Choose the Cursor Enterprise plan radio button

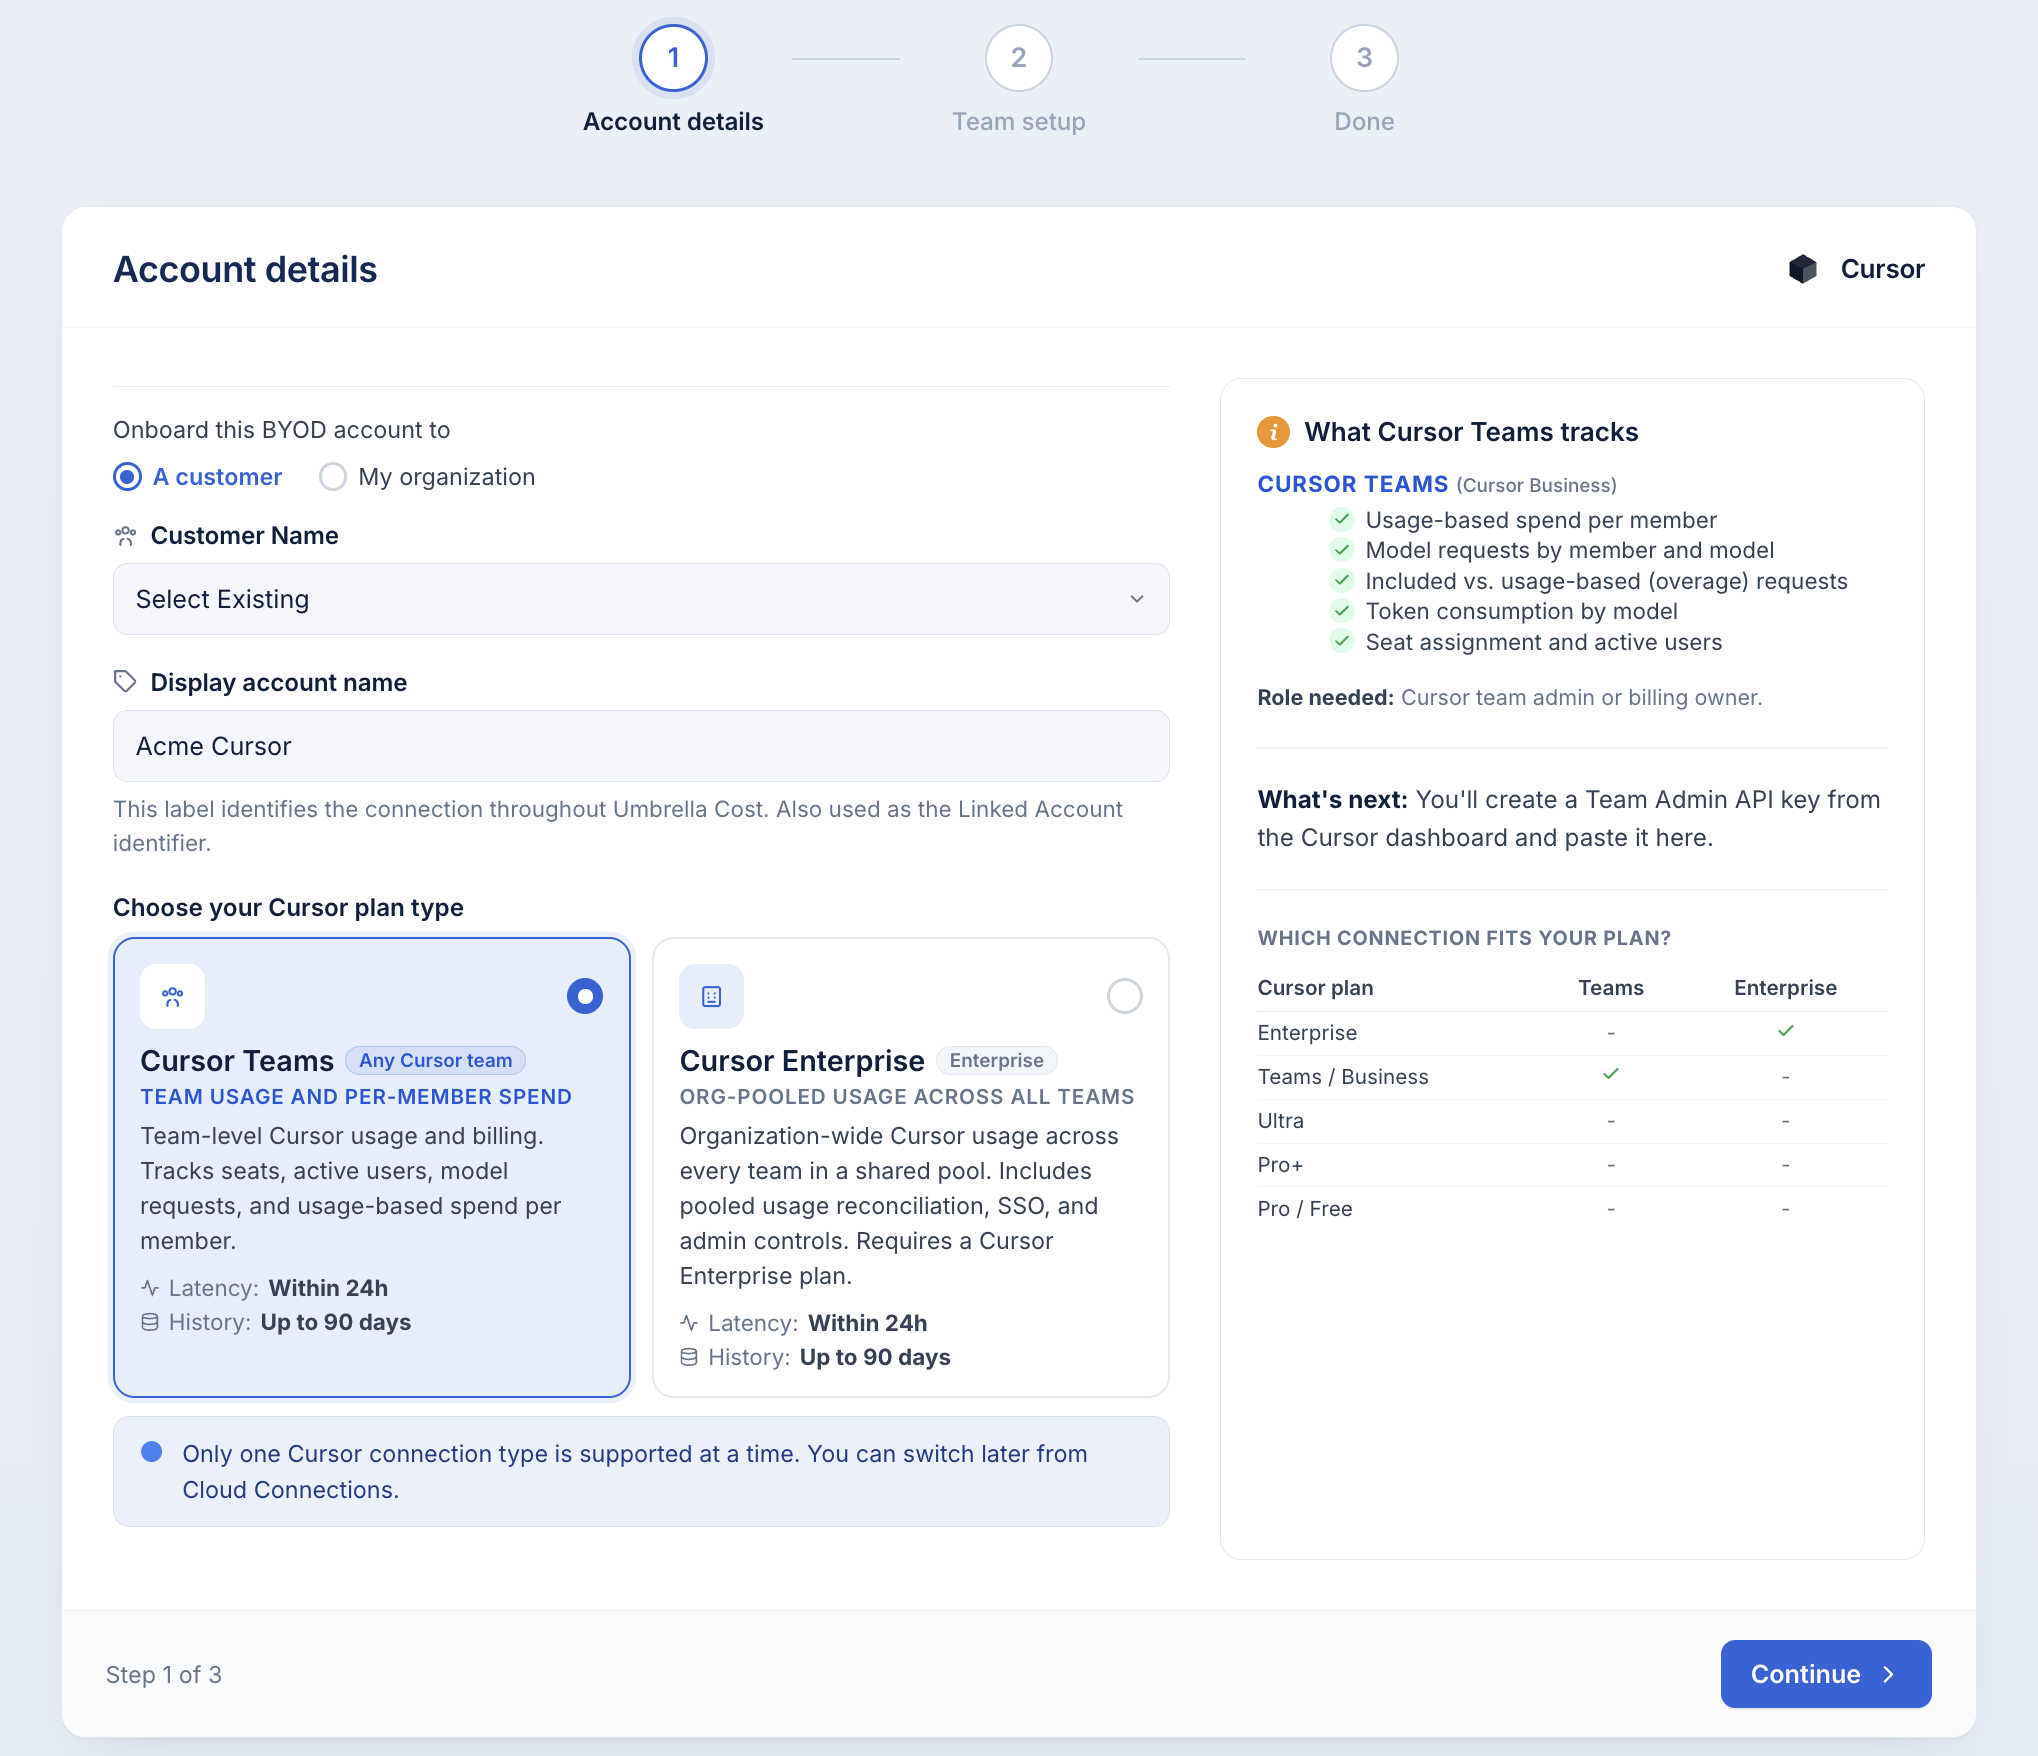coord(1125,996)
